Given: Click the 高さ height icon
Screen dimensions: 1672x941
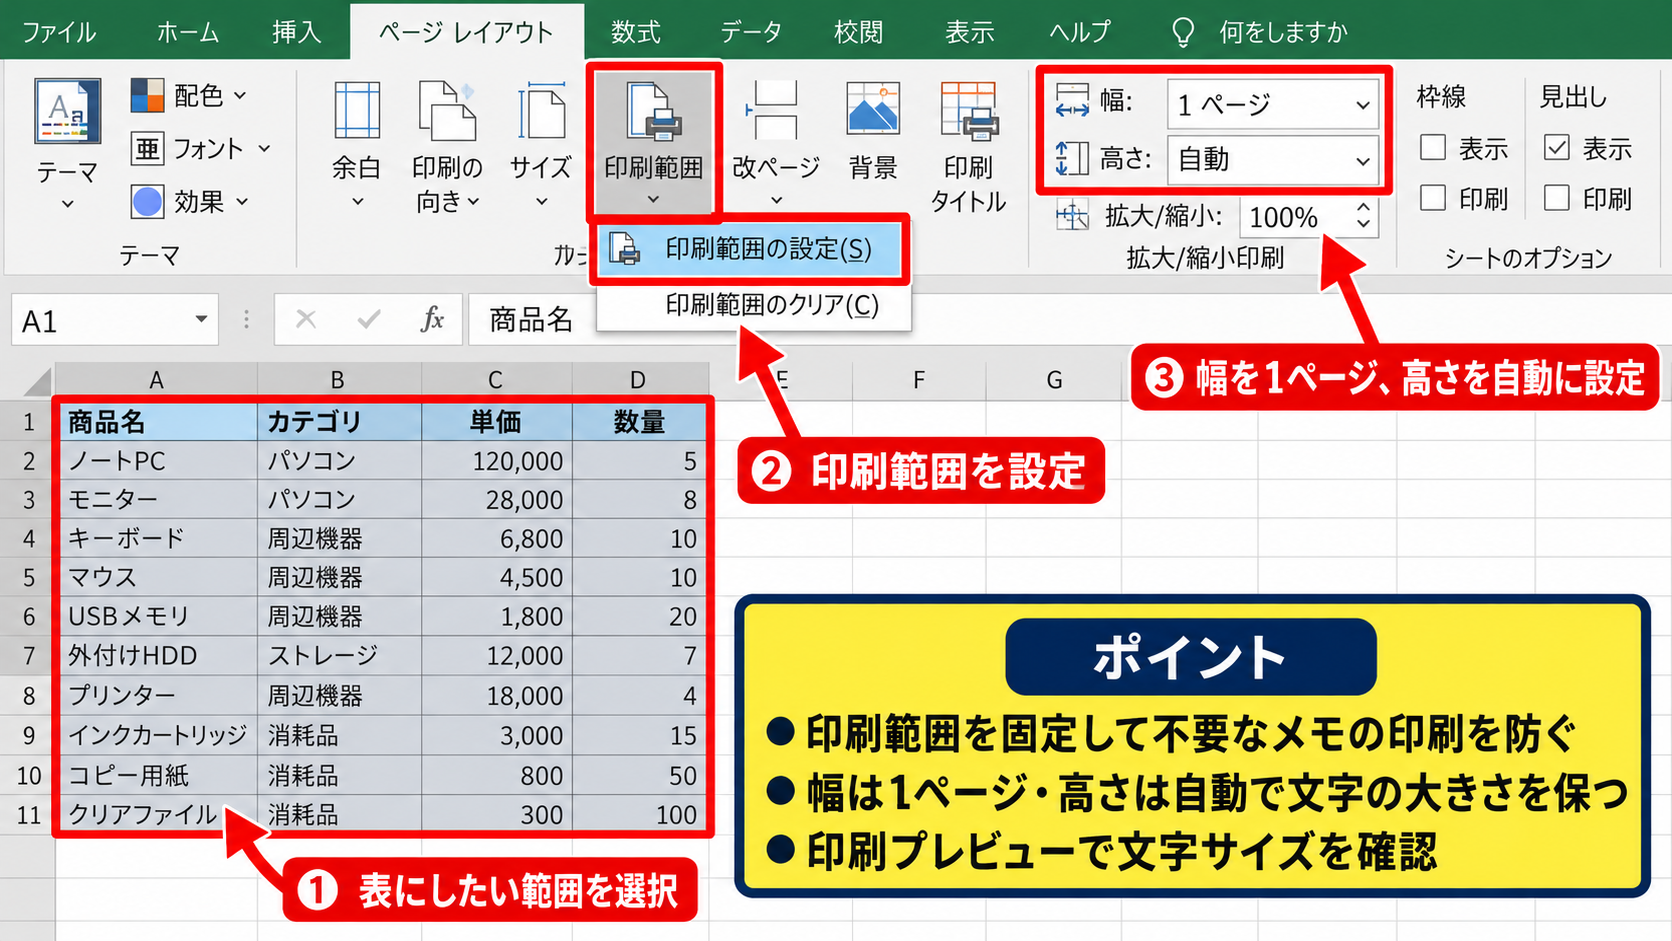Looking at the screenshot, I should (1072, 158).
